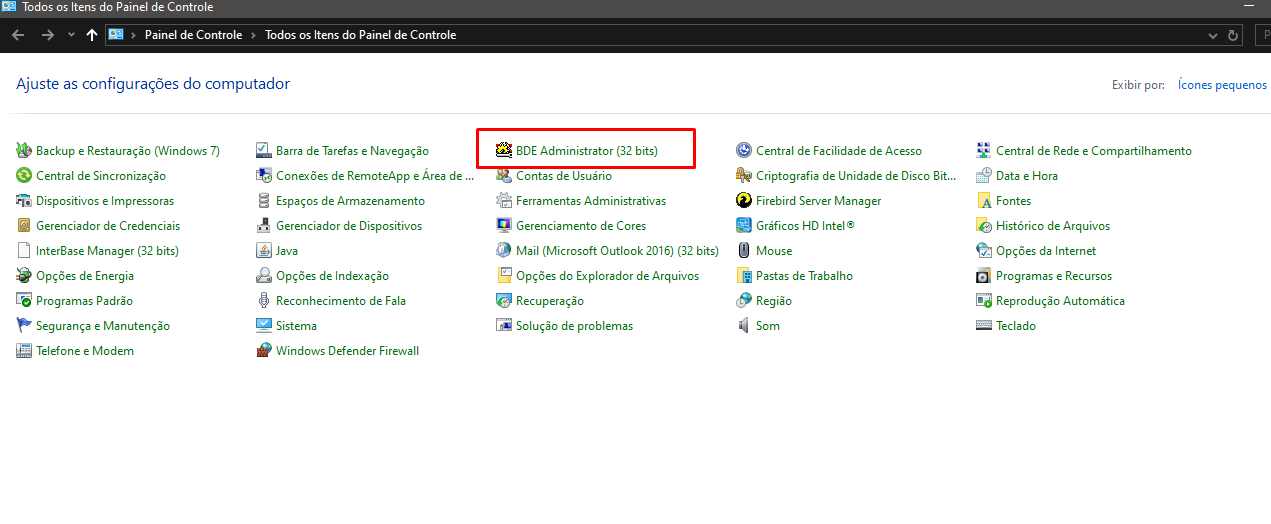Image resolution: width=1271 pixels, height=524 pixels.
Task: Open Opções de Indexação
Action: point(332,276)
